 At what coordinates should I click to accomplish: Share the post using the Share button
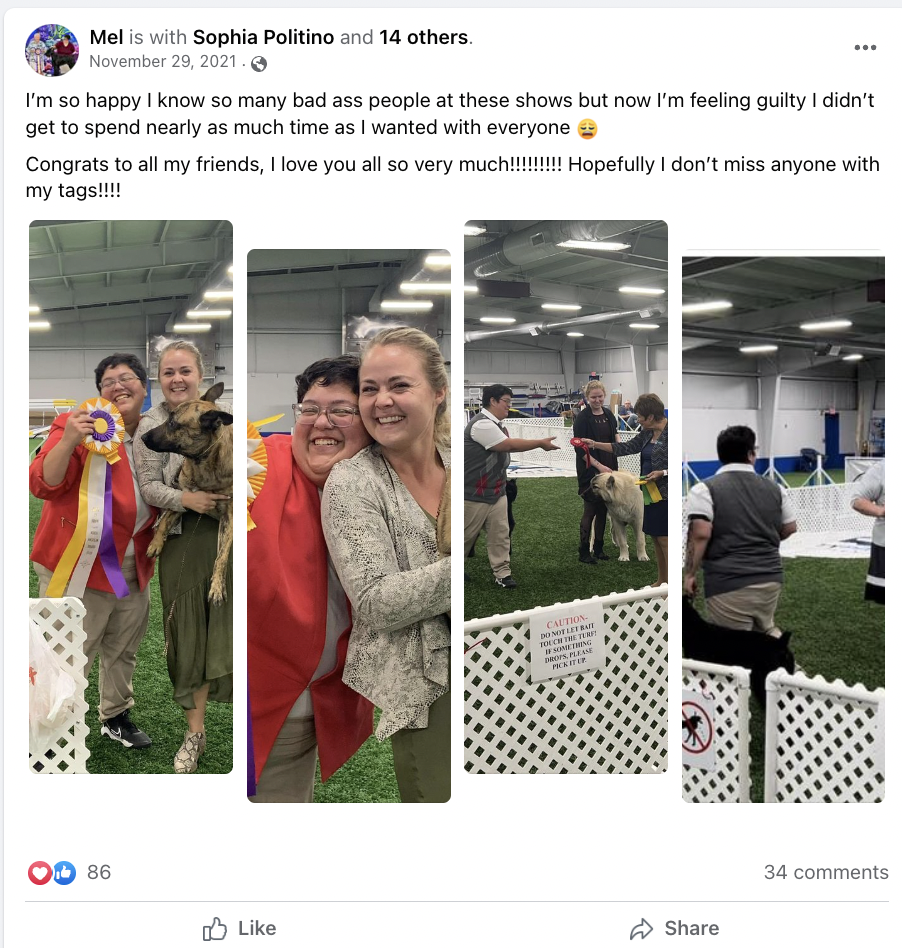675,928
